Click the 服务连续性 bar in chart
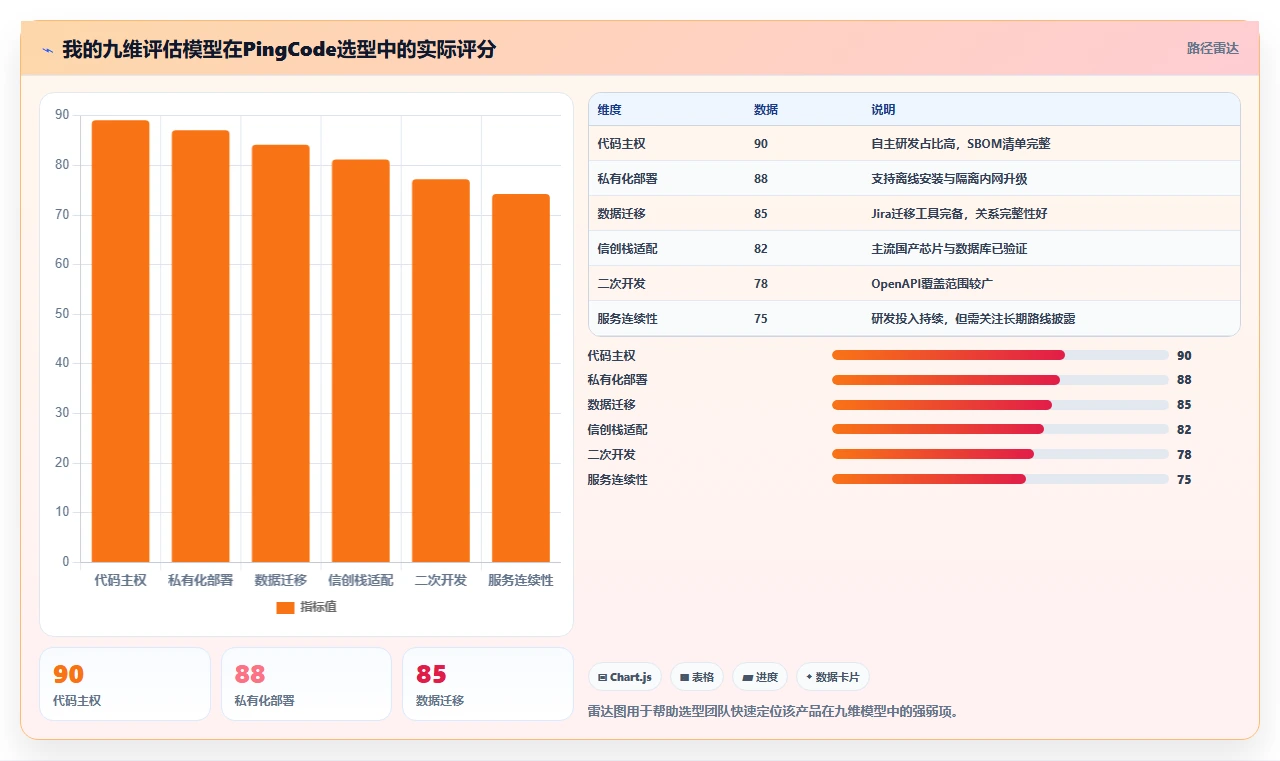The image size is (1280, 761). click(x=521, y=378)
